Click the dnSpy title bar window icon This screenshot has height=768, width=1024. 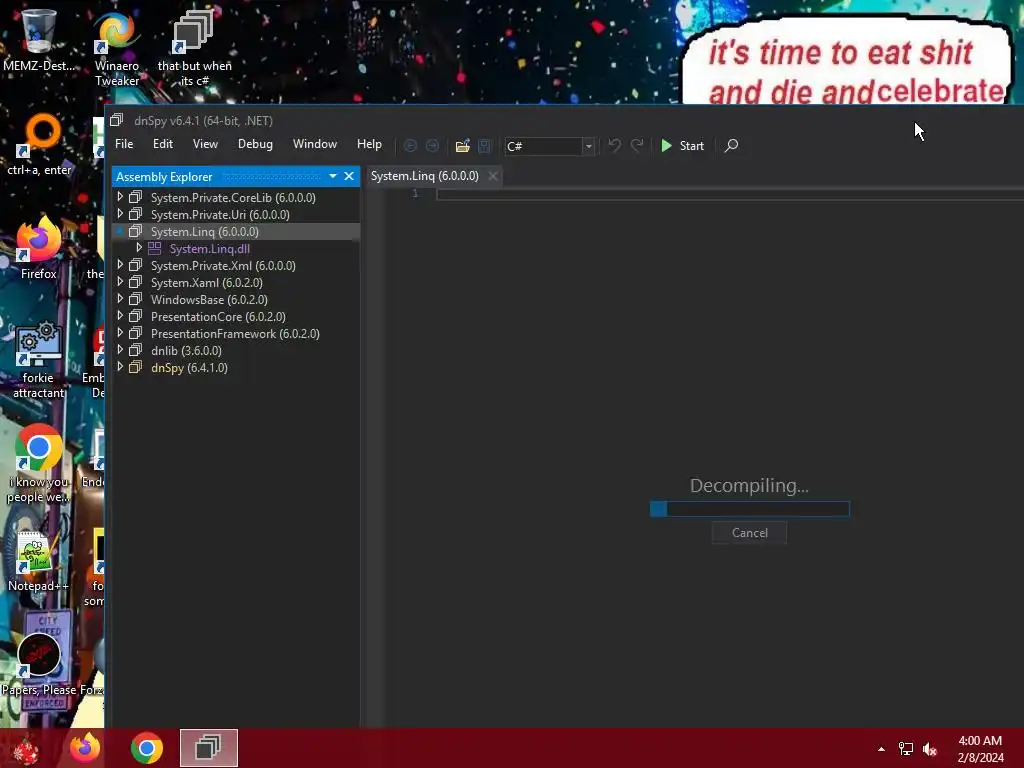pyautogui.click(x=116, y=120)
